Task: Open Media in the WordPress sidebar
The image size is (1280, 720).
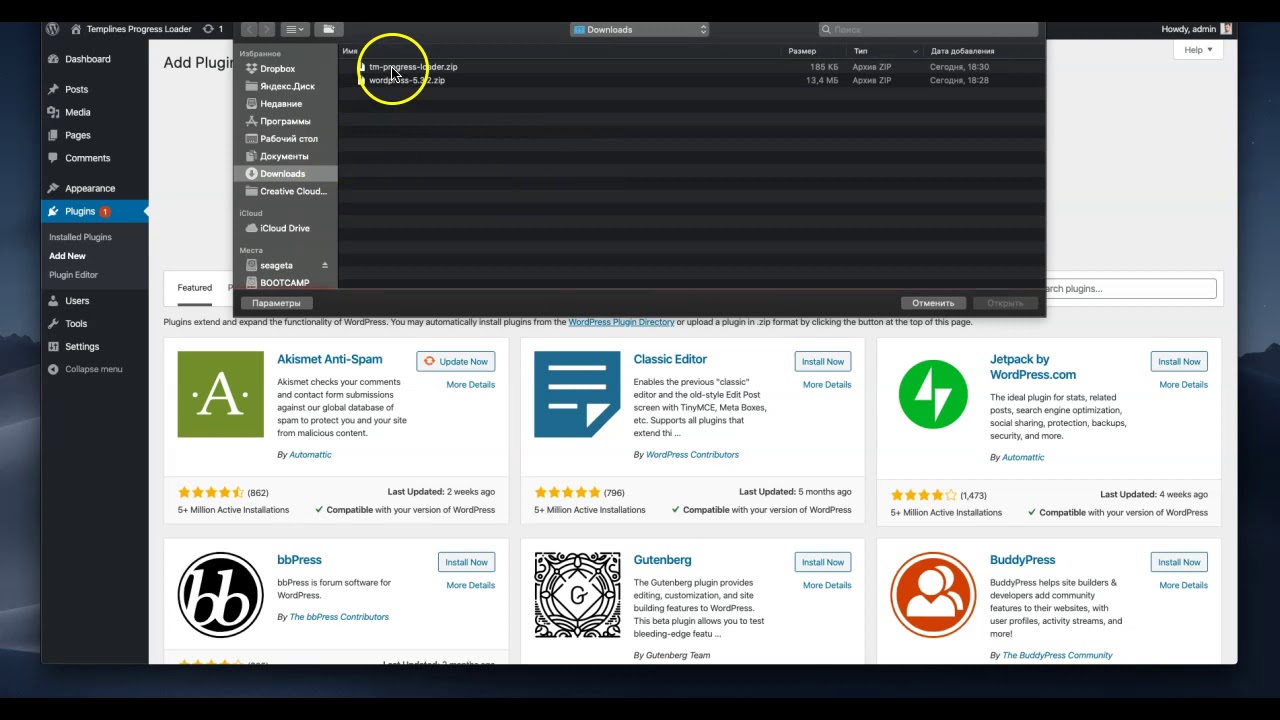Action: tap(77, 112)
